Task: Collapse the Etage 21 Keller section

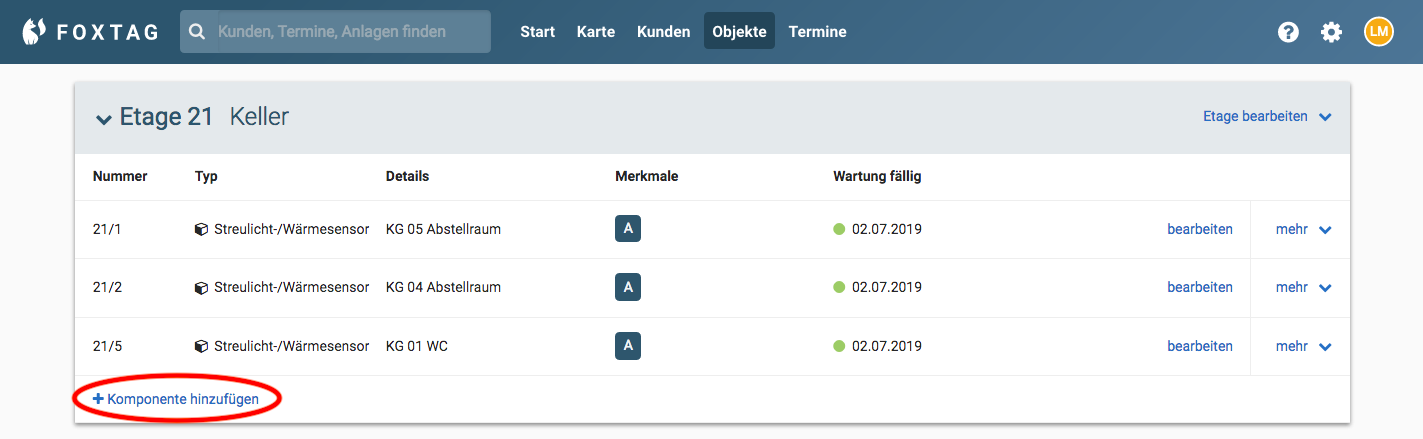Action: point(103,119)
